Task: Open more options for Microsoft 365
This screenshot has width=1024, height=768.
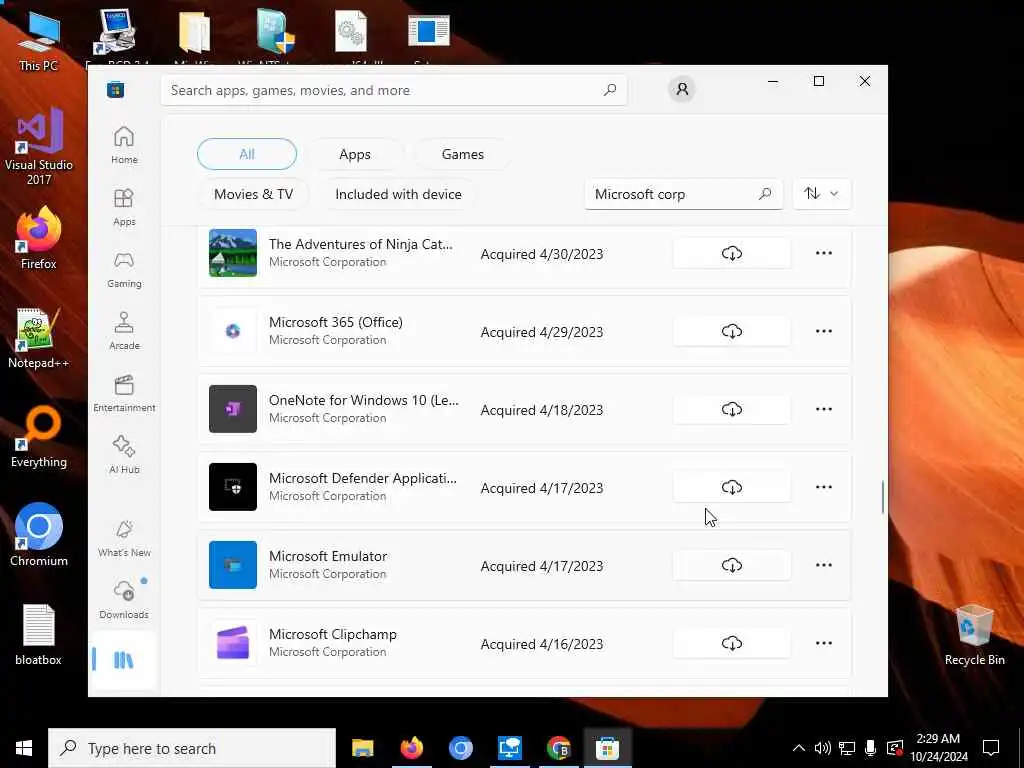Action: tap(824, 331)
